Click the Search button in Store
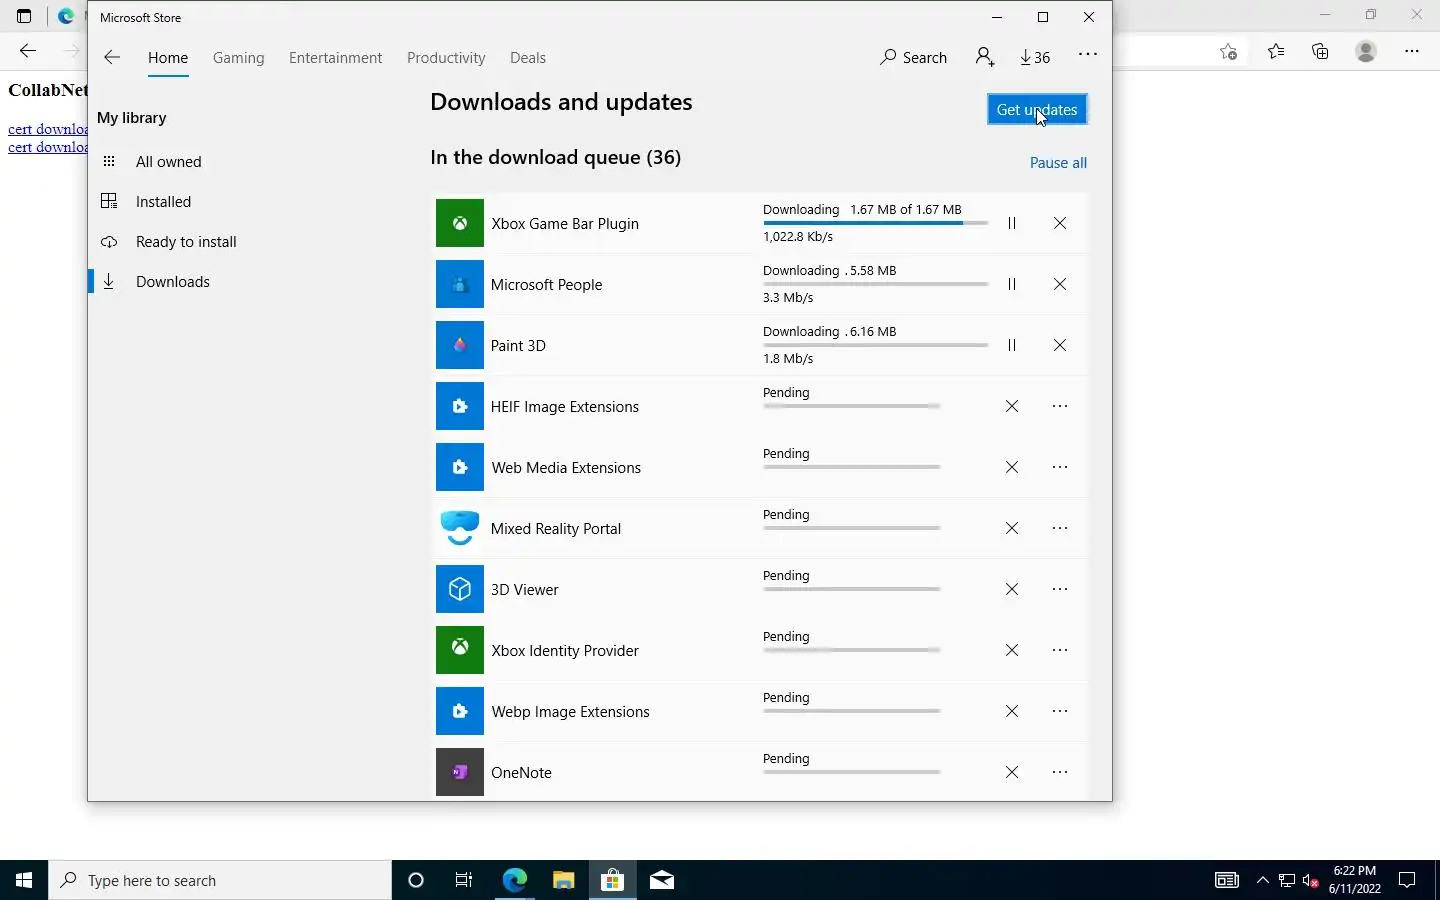This screenshot has height=900, width=1440. [914, 58]
